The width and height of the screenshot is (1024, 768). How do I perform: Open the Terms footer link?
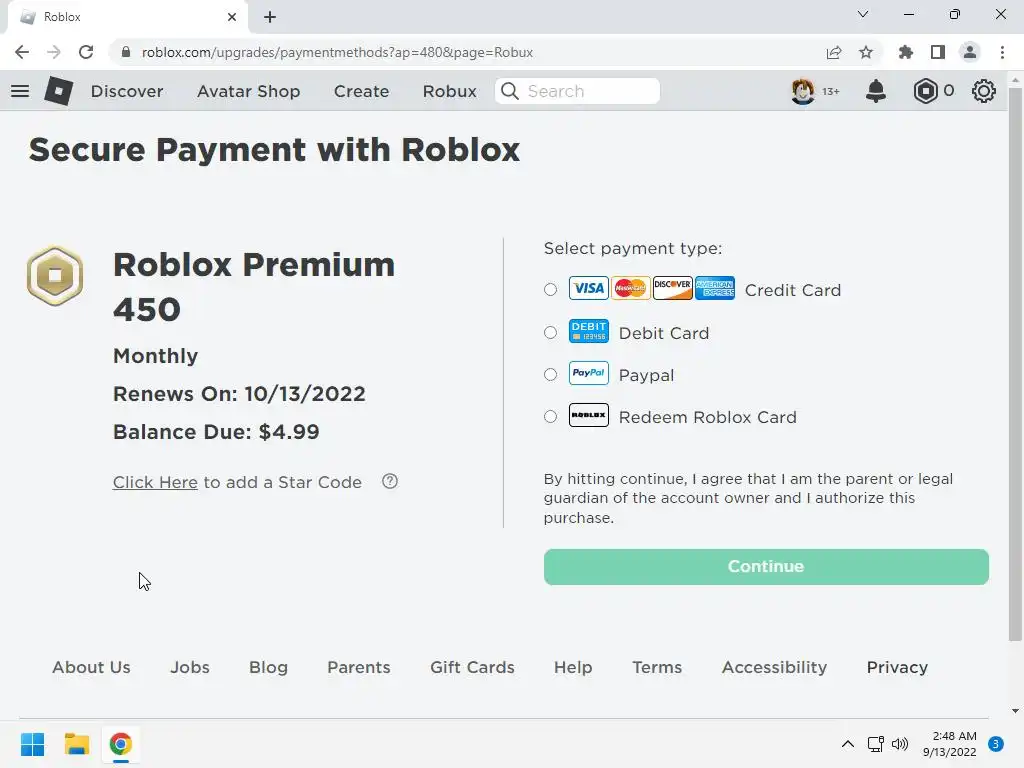click(x=657, y=667)
